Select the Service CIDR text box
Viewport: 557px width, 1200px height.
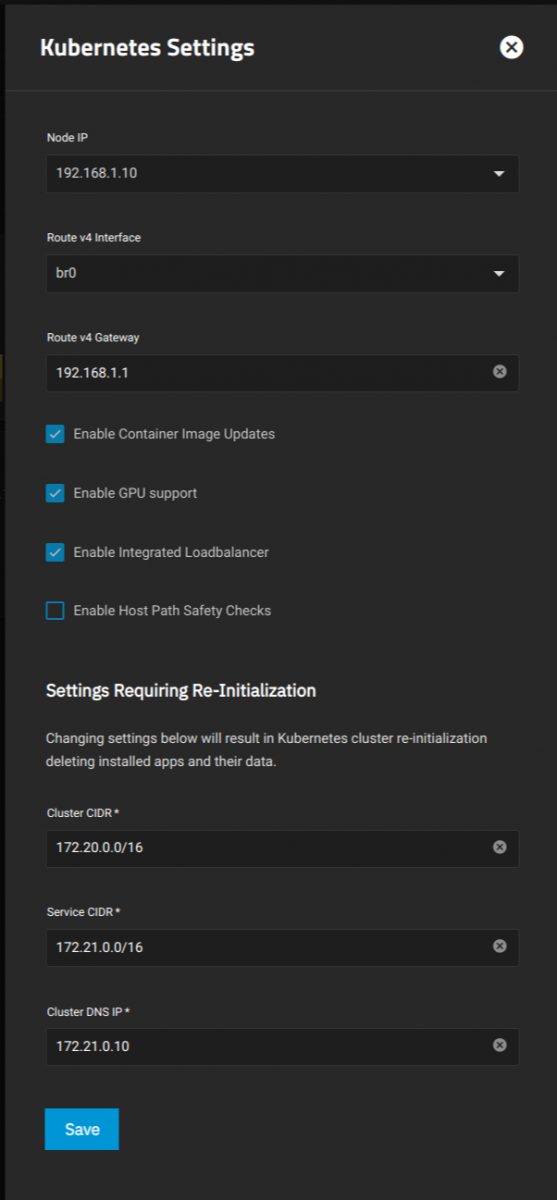pyautogui.click(x=267, y=946)
